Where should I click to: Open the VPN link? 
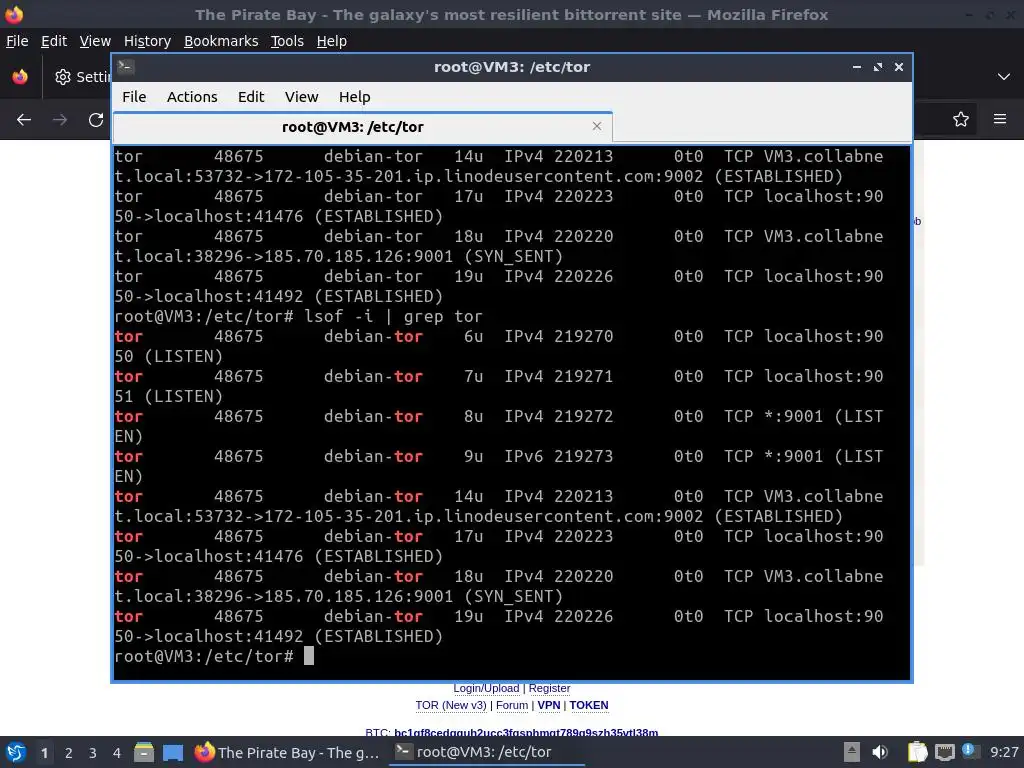[x=549, y=705]
